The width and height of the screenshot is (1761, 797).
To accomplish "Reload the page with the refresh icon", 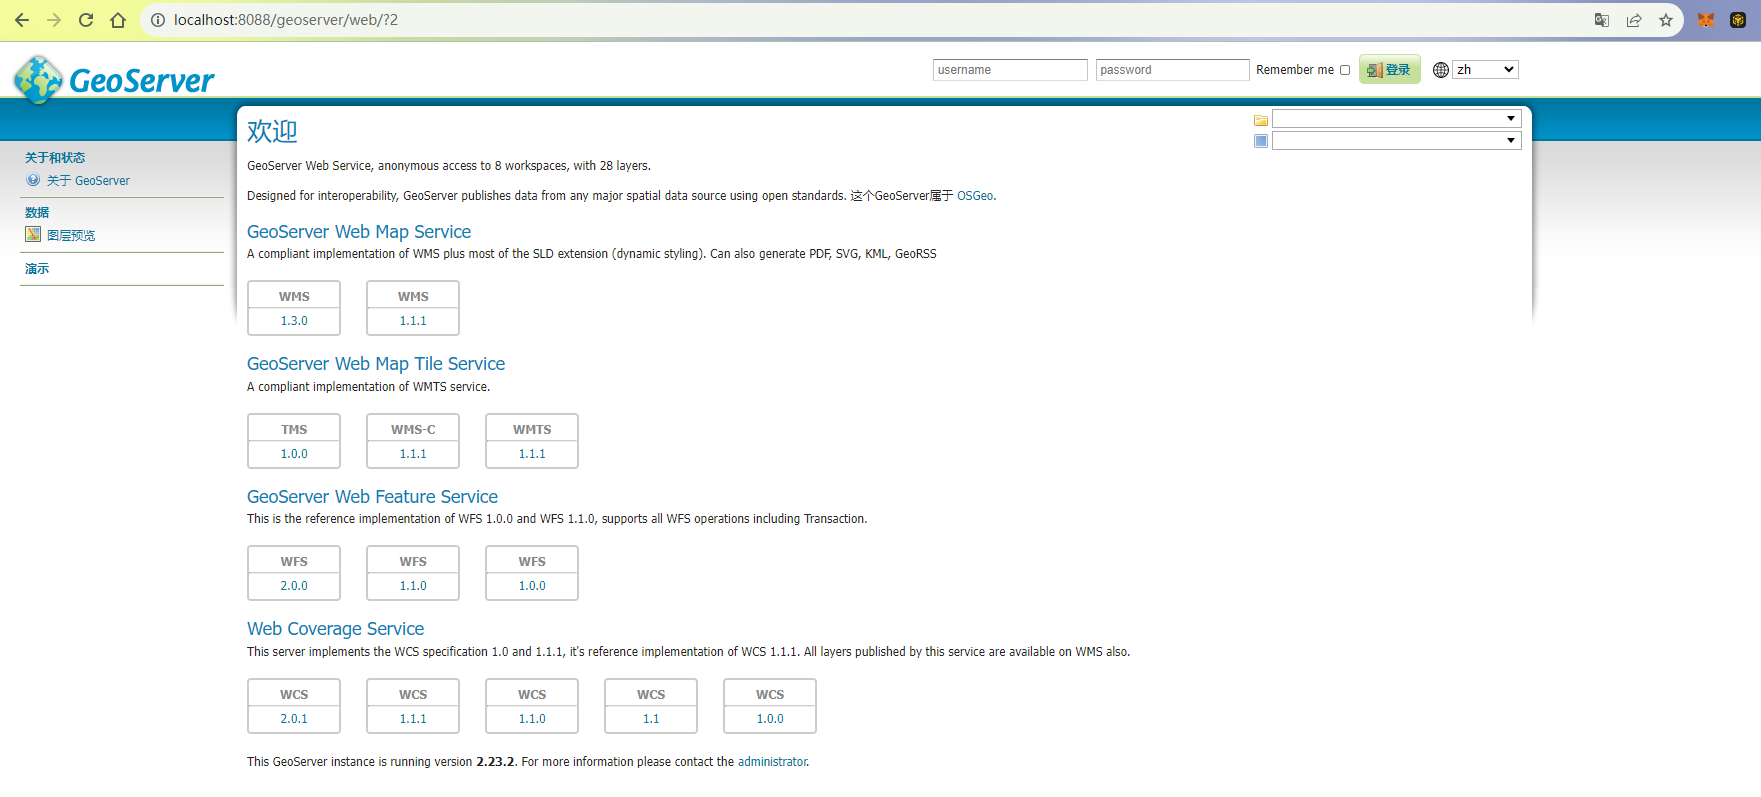I will 86,20.
